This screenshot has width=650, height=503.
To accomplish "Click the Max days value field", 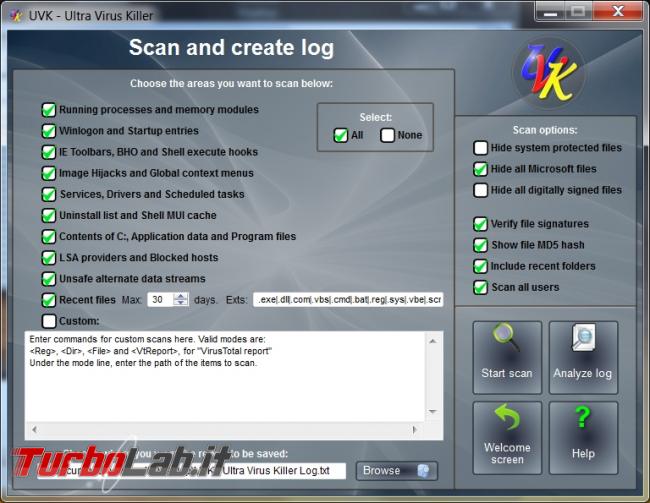I will tap(160, 300).
